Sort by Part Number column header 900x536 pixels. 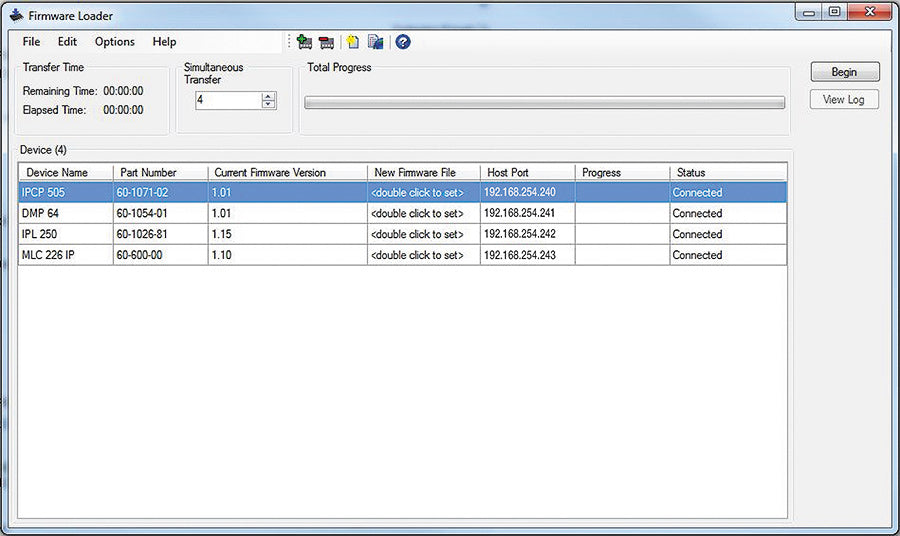click(x=161, y=173)
